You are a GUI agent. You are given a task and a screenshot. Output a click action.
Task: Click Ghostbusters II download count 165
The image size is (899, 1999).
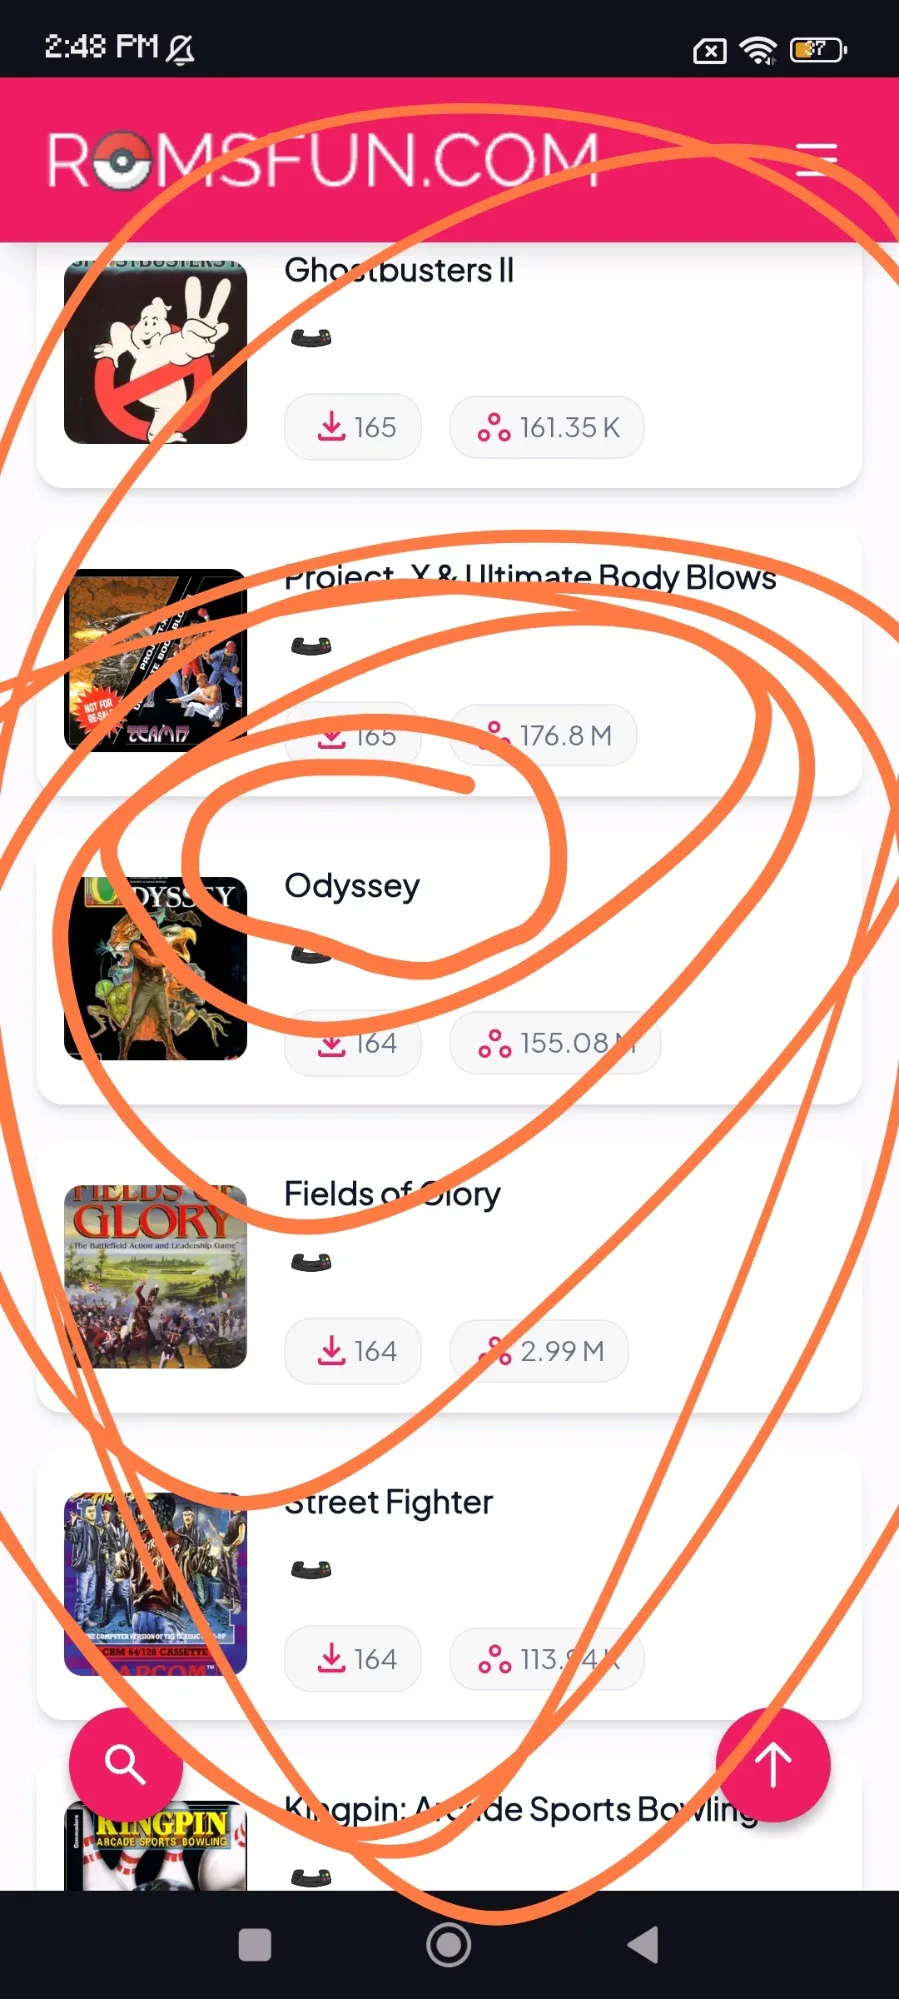click(353, 427)
